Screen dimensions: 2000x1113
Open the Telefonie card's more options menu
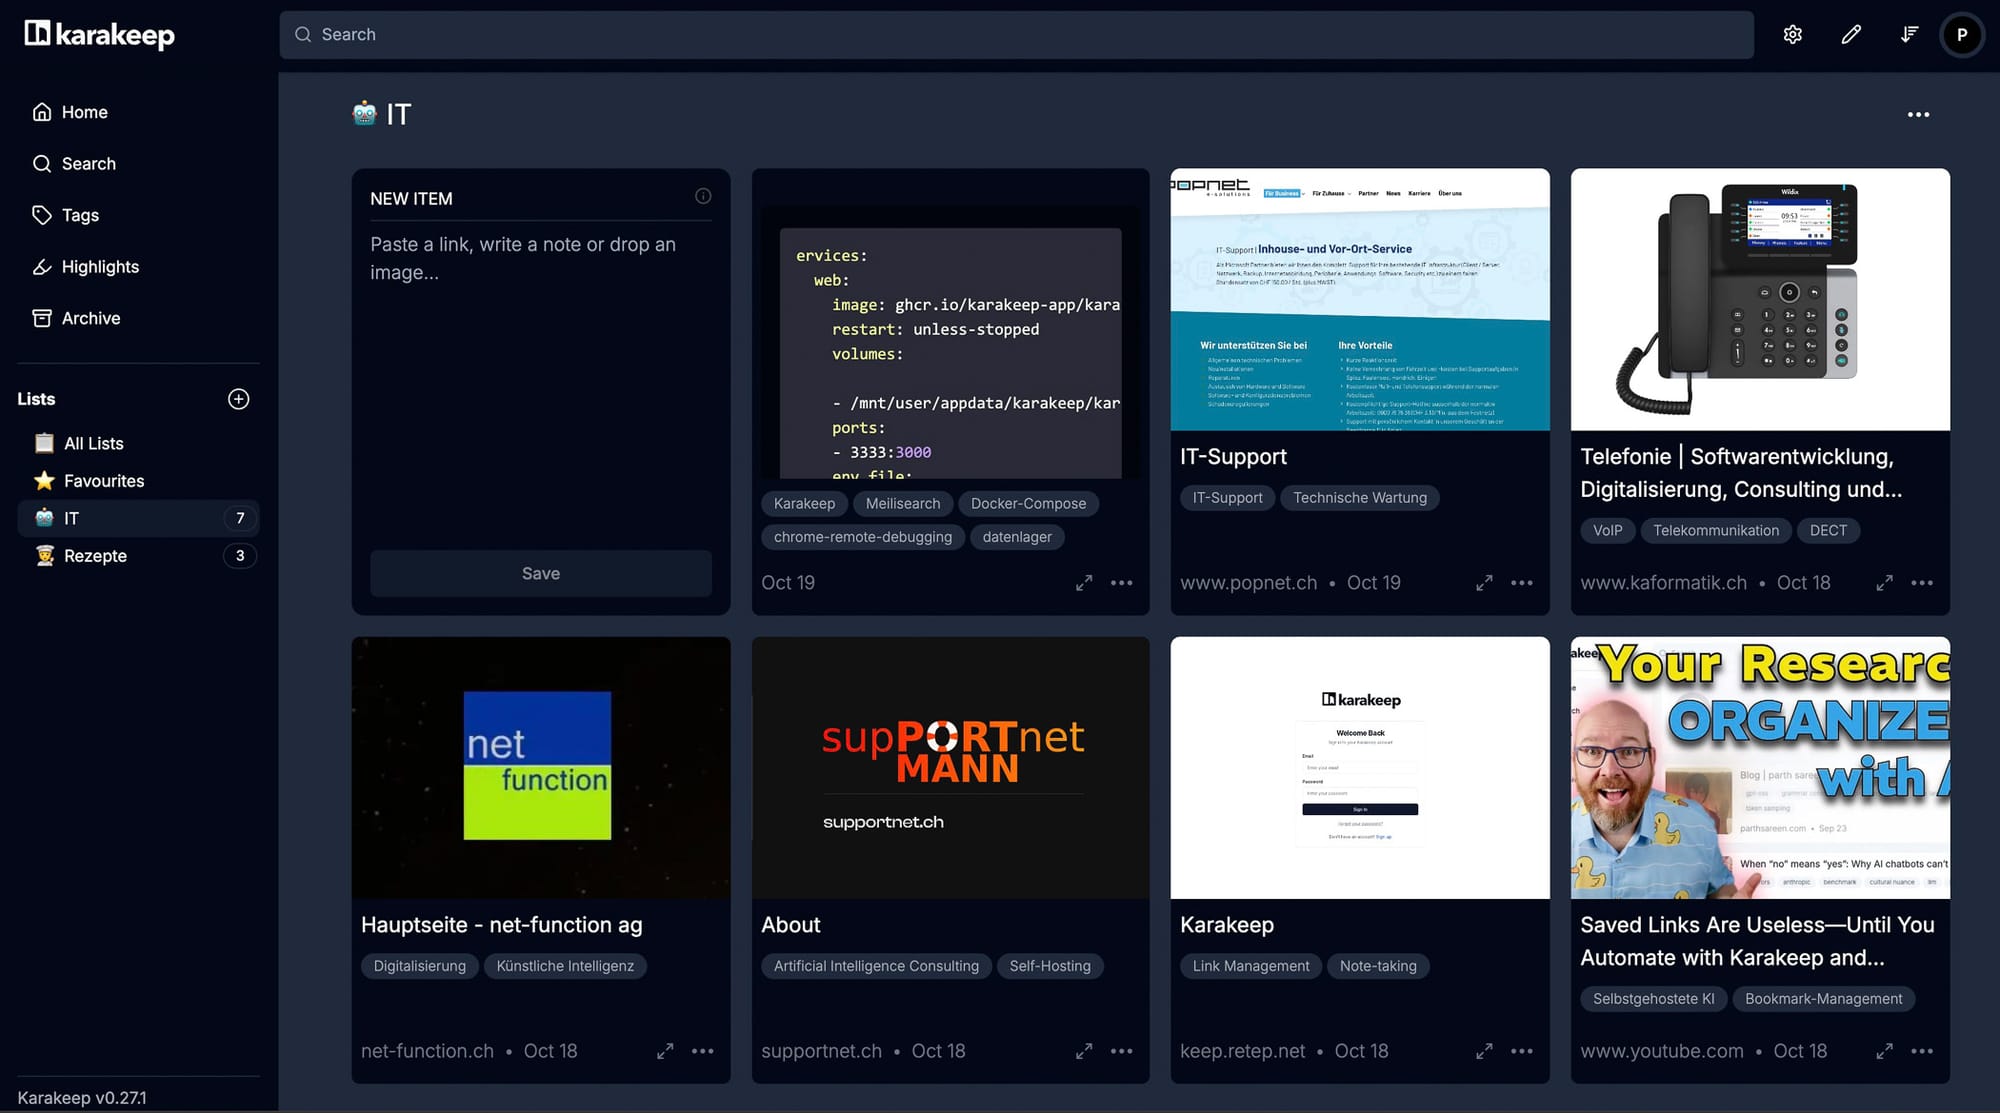[1922, 583]
